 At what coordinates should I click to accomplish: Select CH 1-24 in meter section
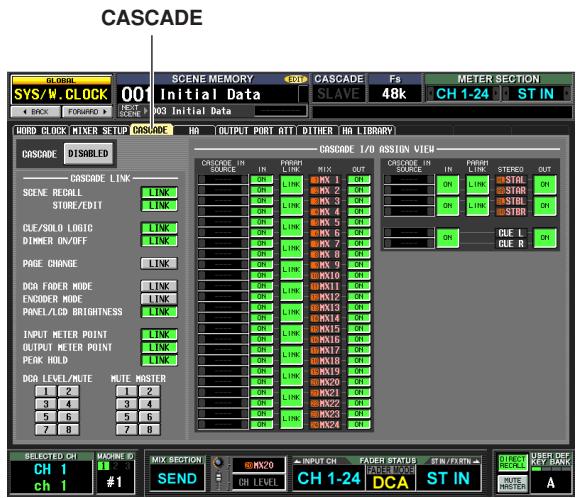pyautogui.click(x=462, y=94)
